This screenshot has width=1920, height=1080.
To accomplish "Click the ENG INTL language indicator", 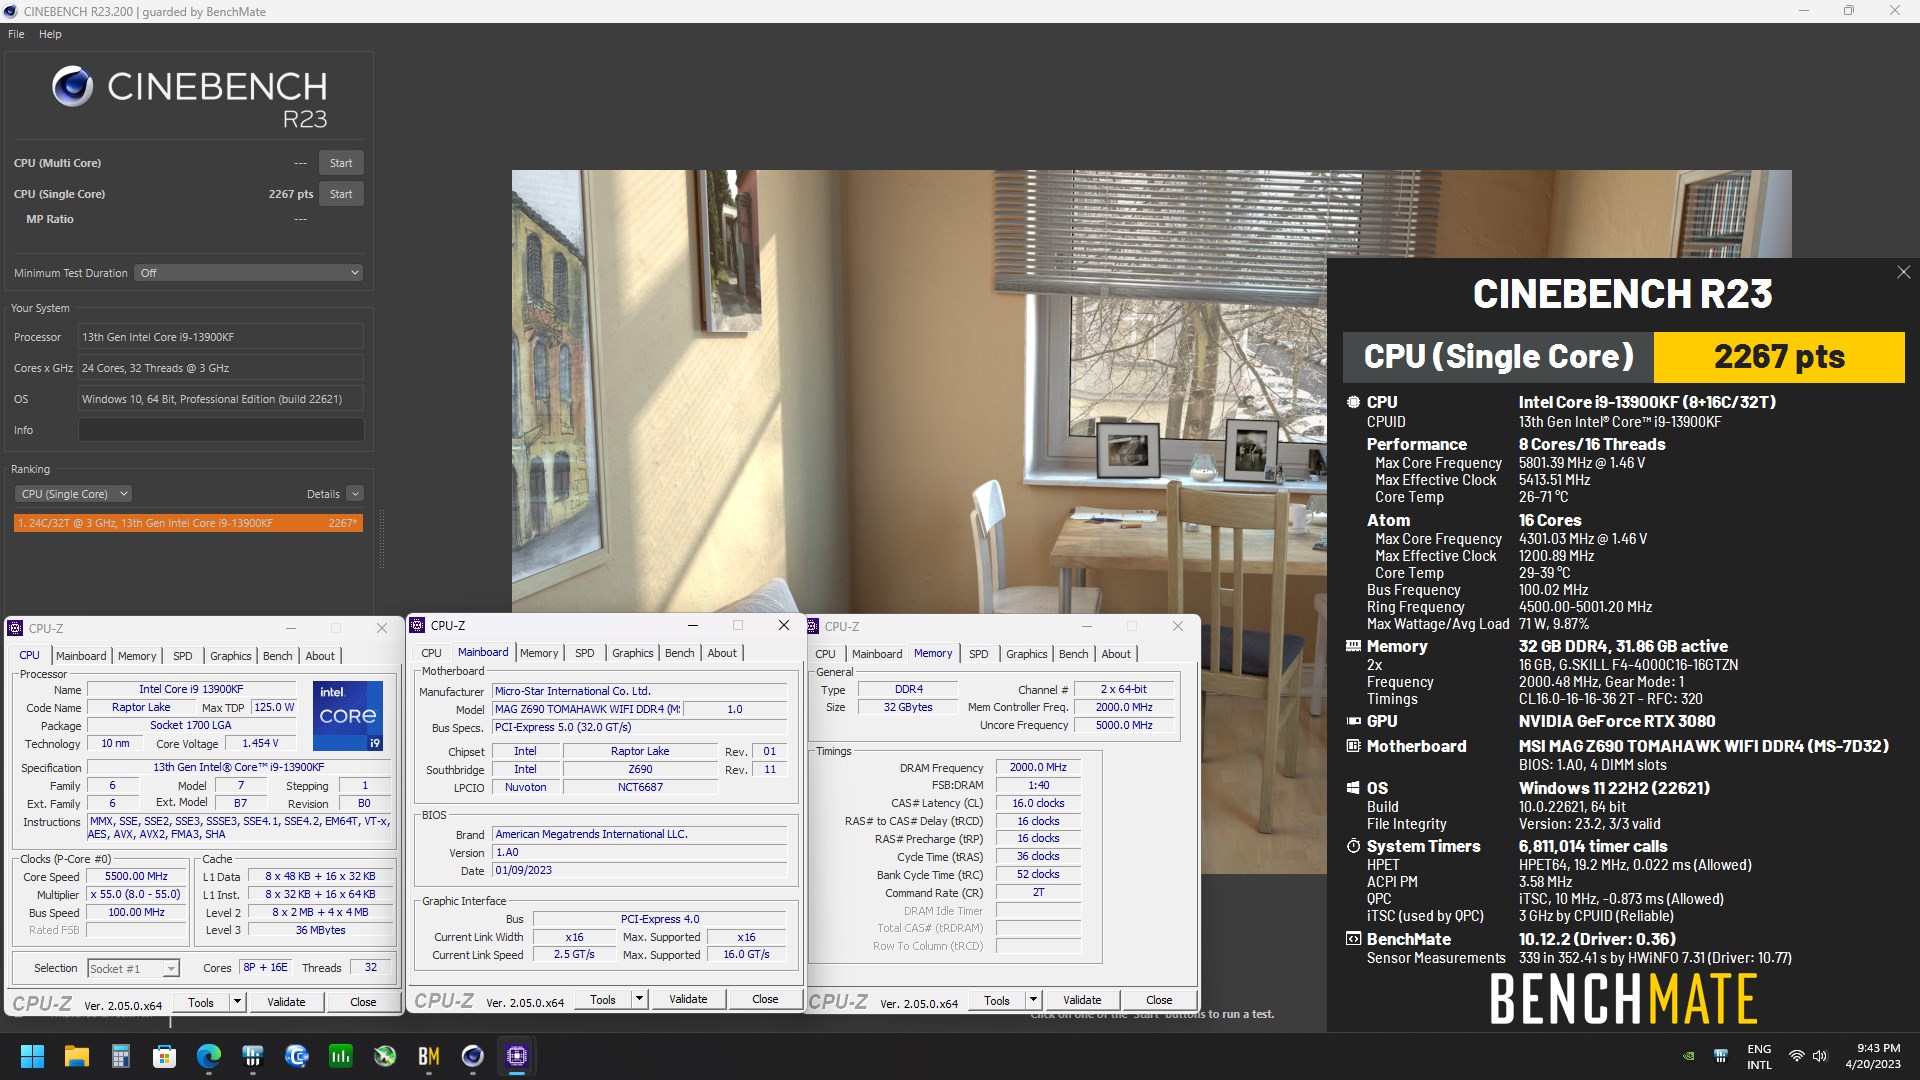I will (x=1759, y=1056).
